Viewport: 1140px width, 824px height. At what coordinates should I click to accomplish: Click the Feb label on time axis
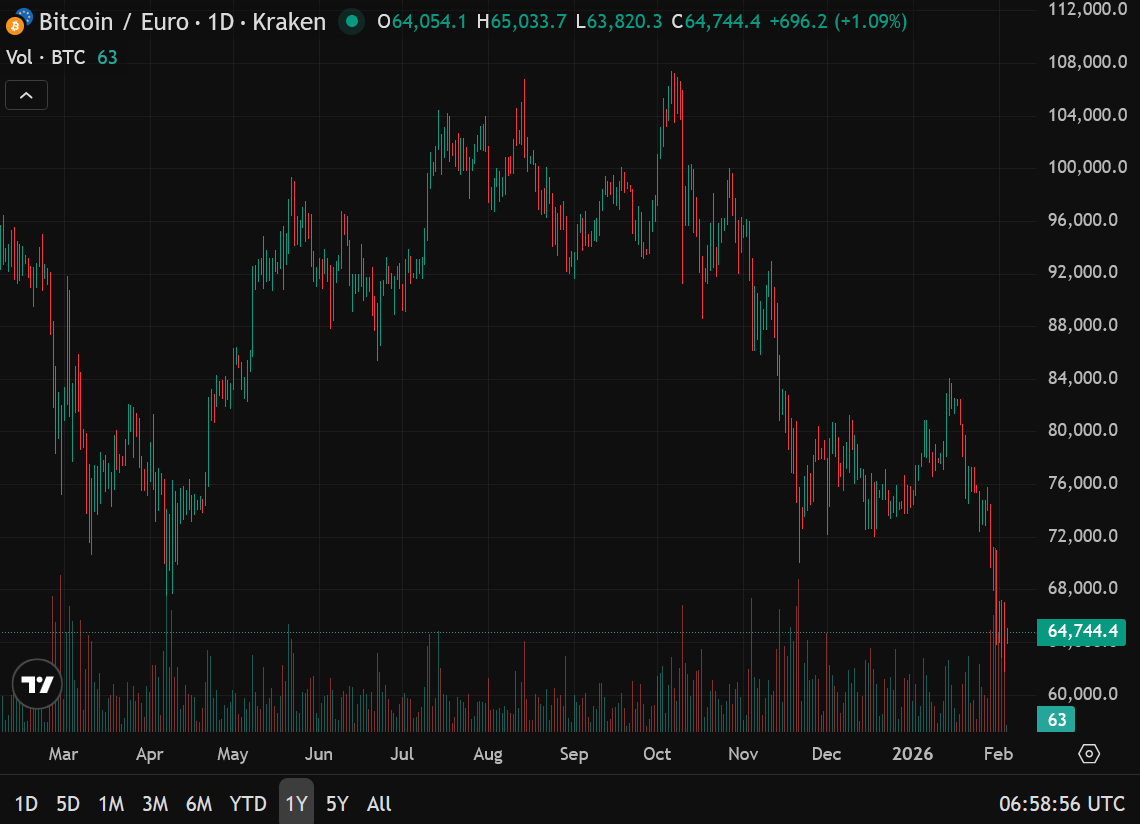998,754
